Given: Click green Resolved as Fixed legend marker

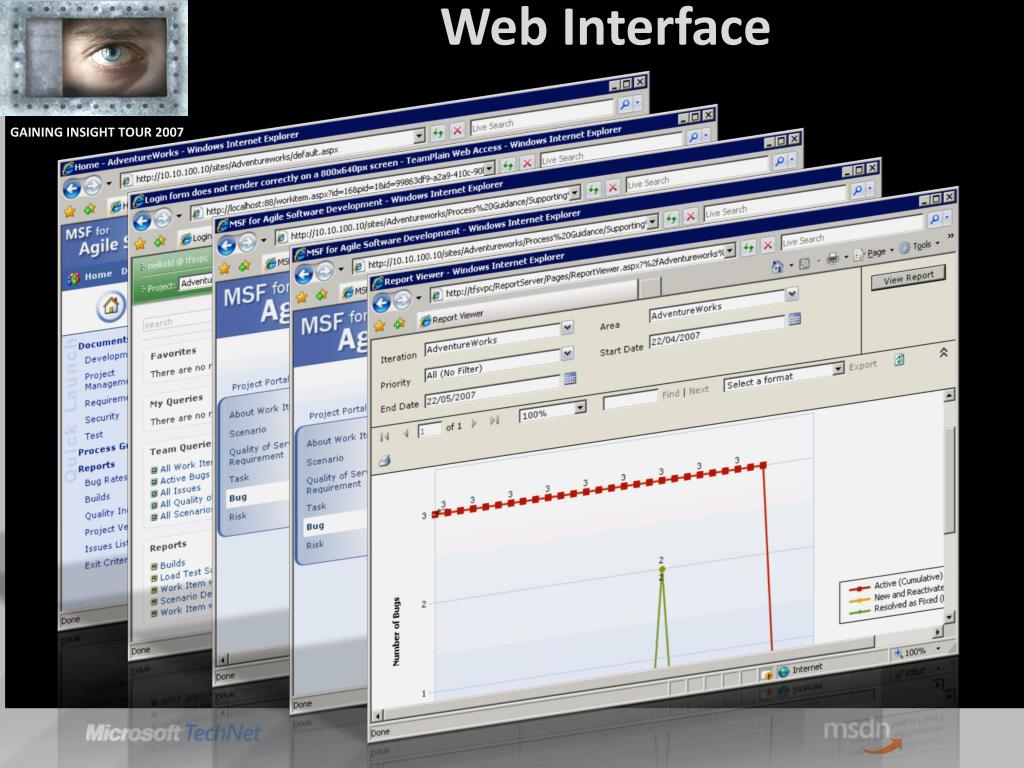Looking at the screenshot, I should click(x=859, y=611).
